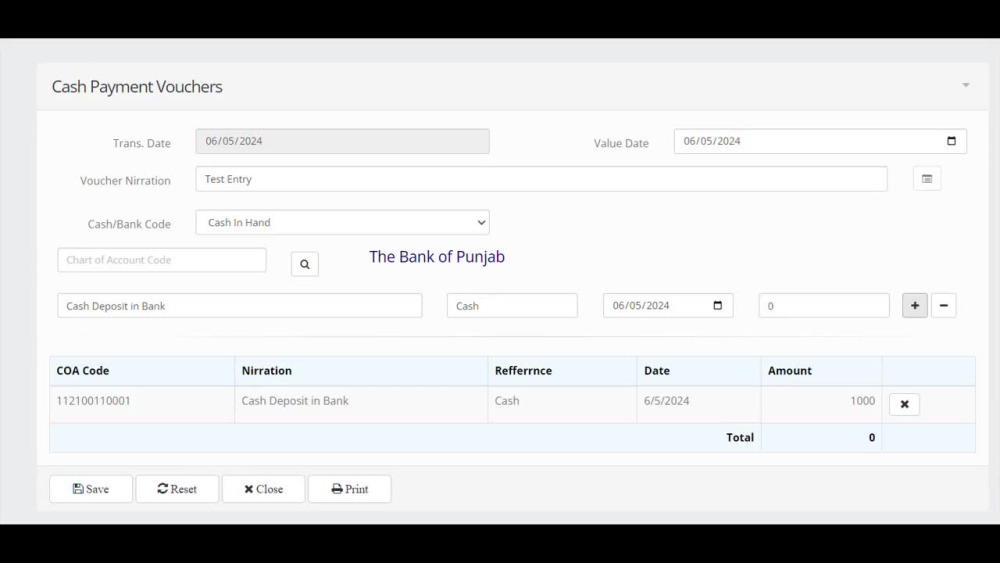This screenshot has height=563, width=1000.
Task: Click the amount input showing 0
Action: coord(824,305)
